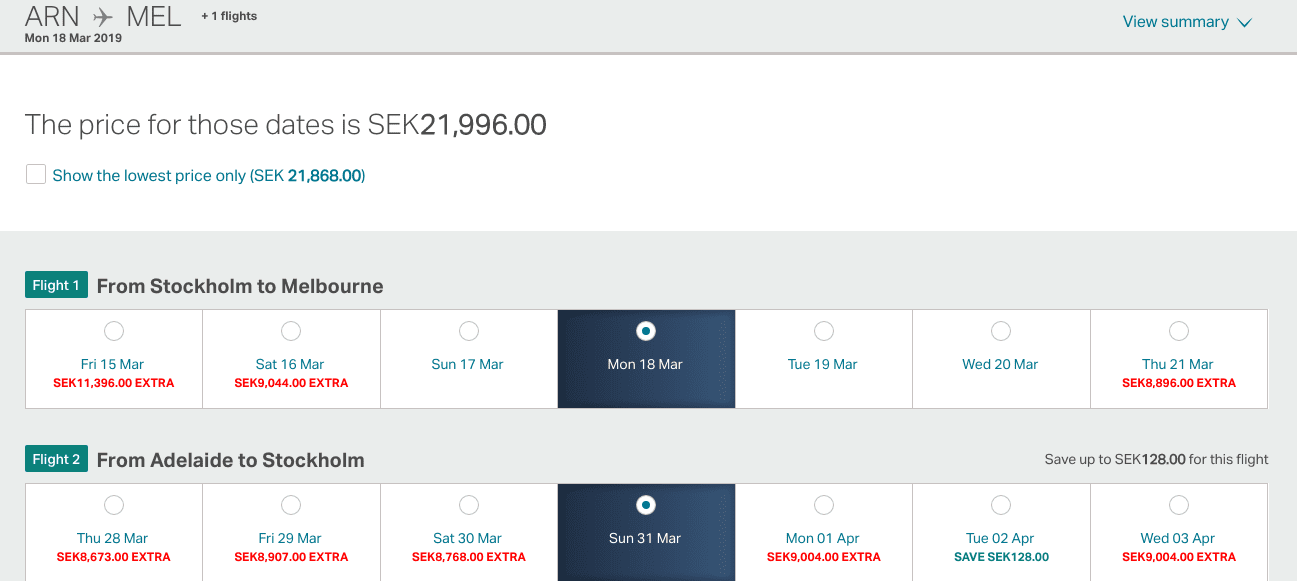Pick Mon 01 Apr return date

point(824,505)
